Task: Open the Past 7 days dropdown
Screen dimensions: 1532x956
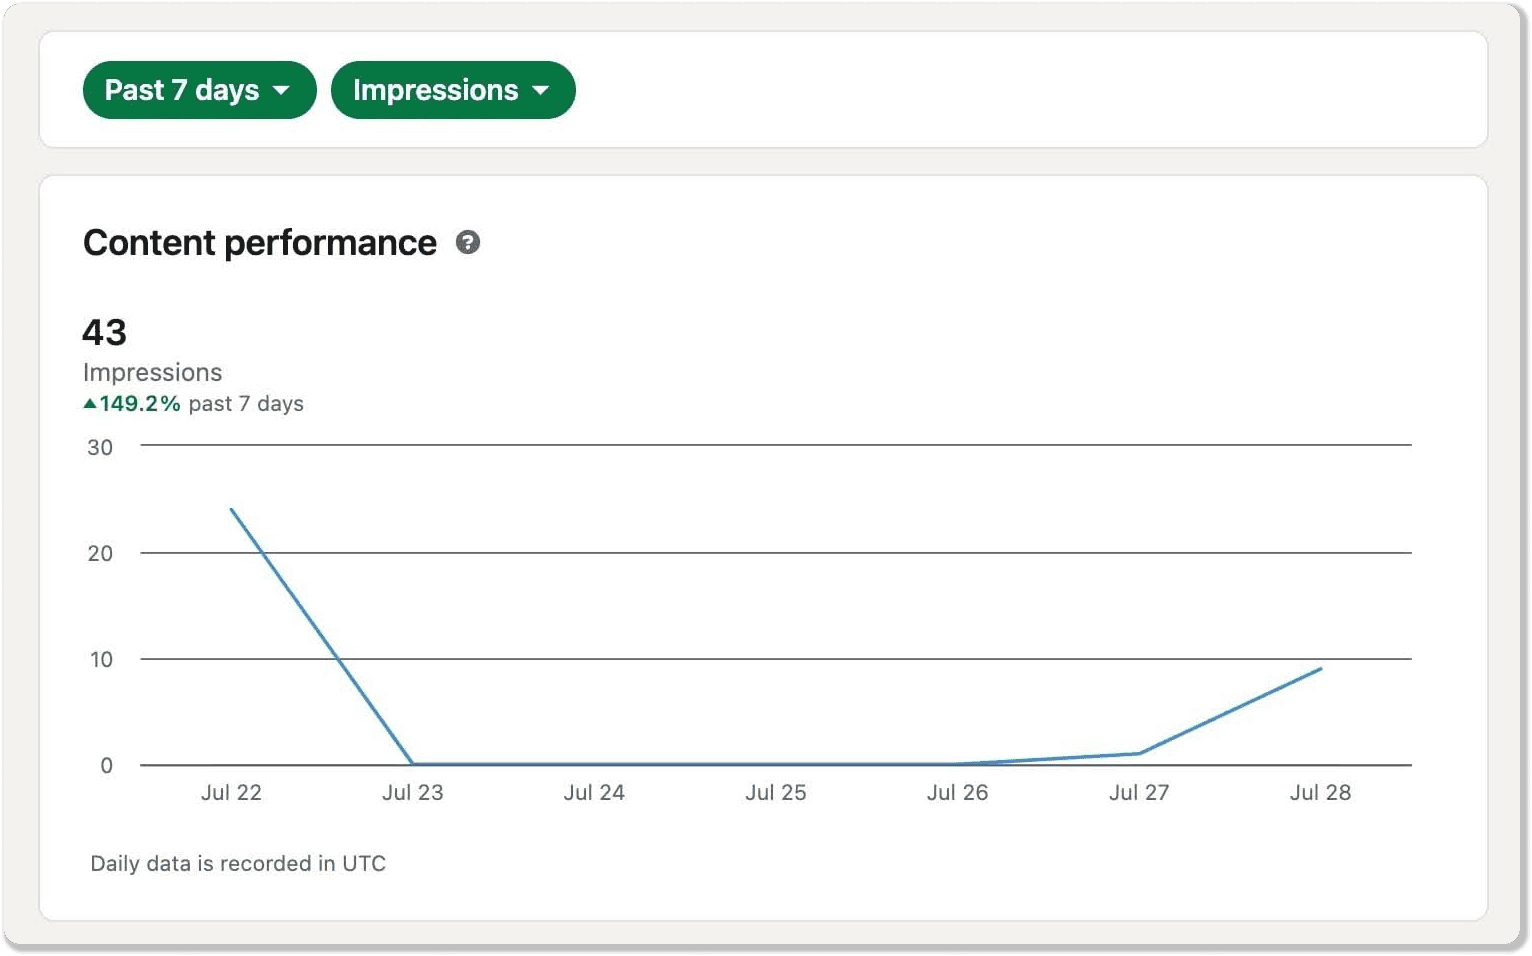Action: tap(199, 90)
